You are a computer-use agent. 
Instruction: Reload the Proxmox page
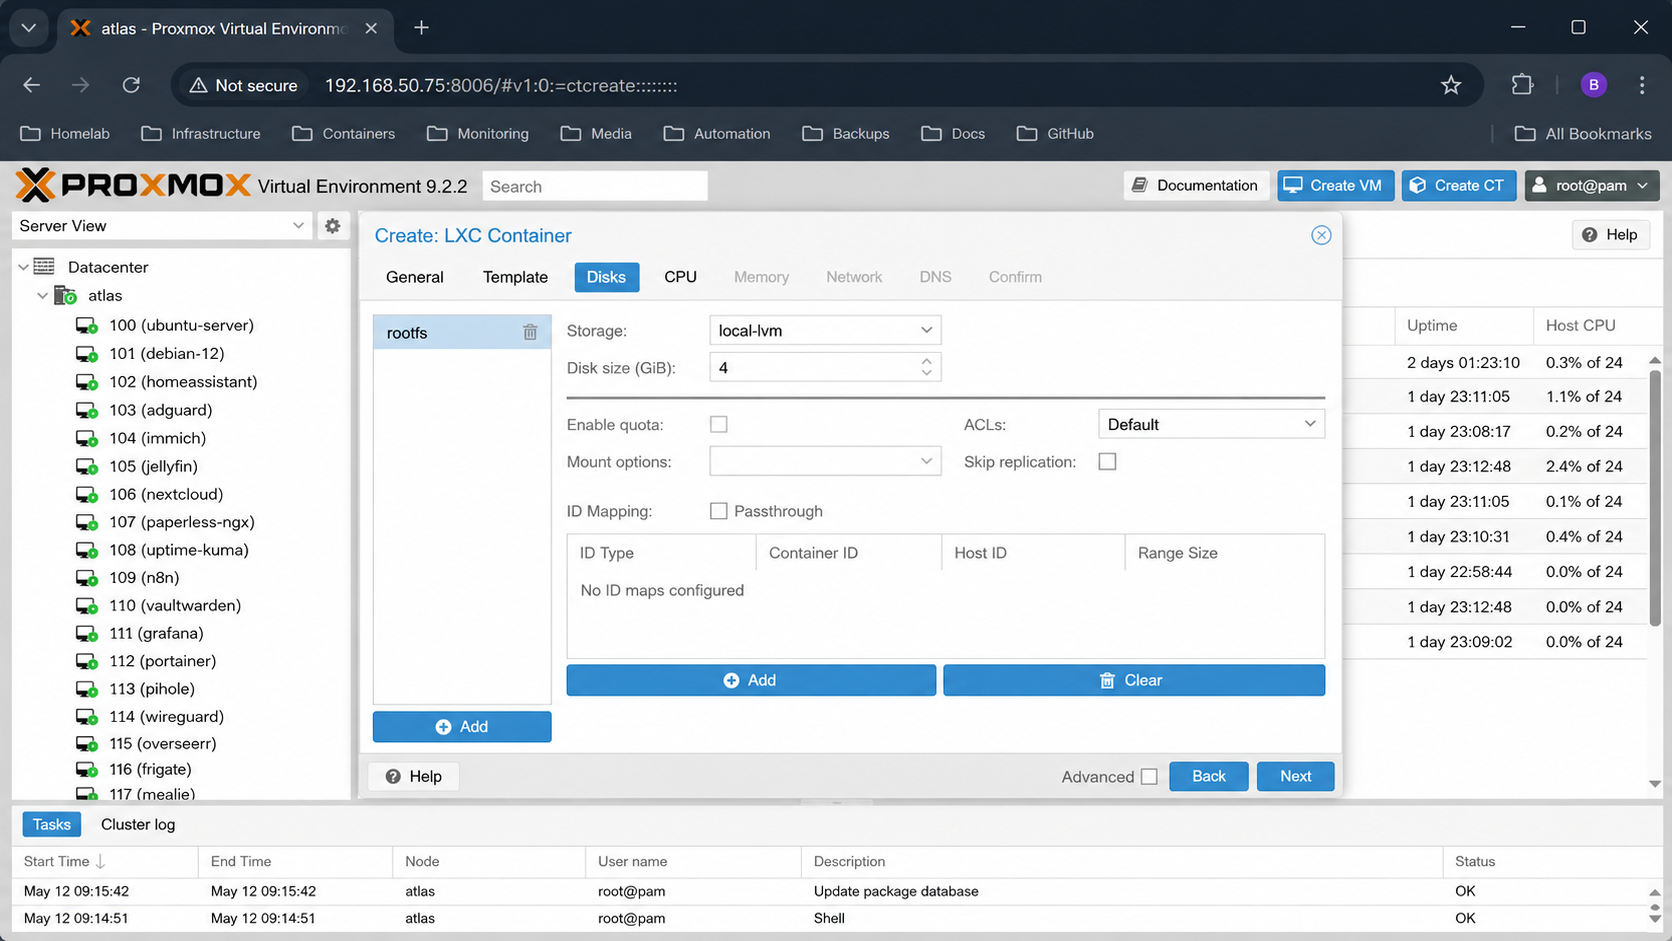(131, 85)
